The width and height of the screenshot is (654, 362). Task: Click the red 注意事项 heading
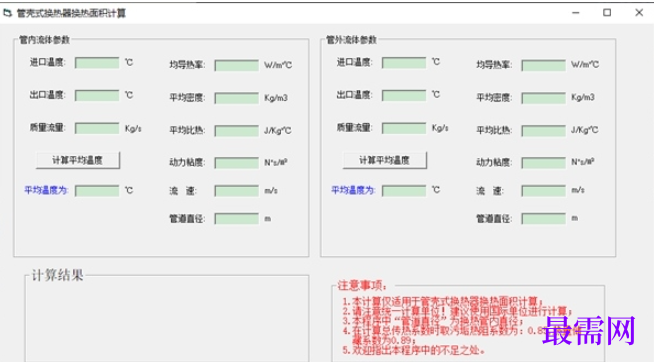(x=362, y=286)
